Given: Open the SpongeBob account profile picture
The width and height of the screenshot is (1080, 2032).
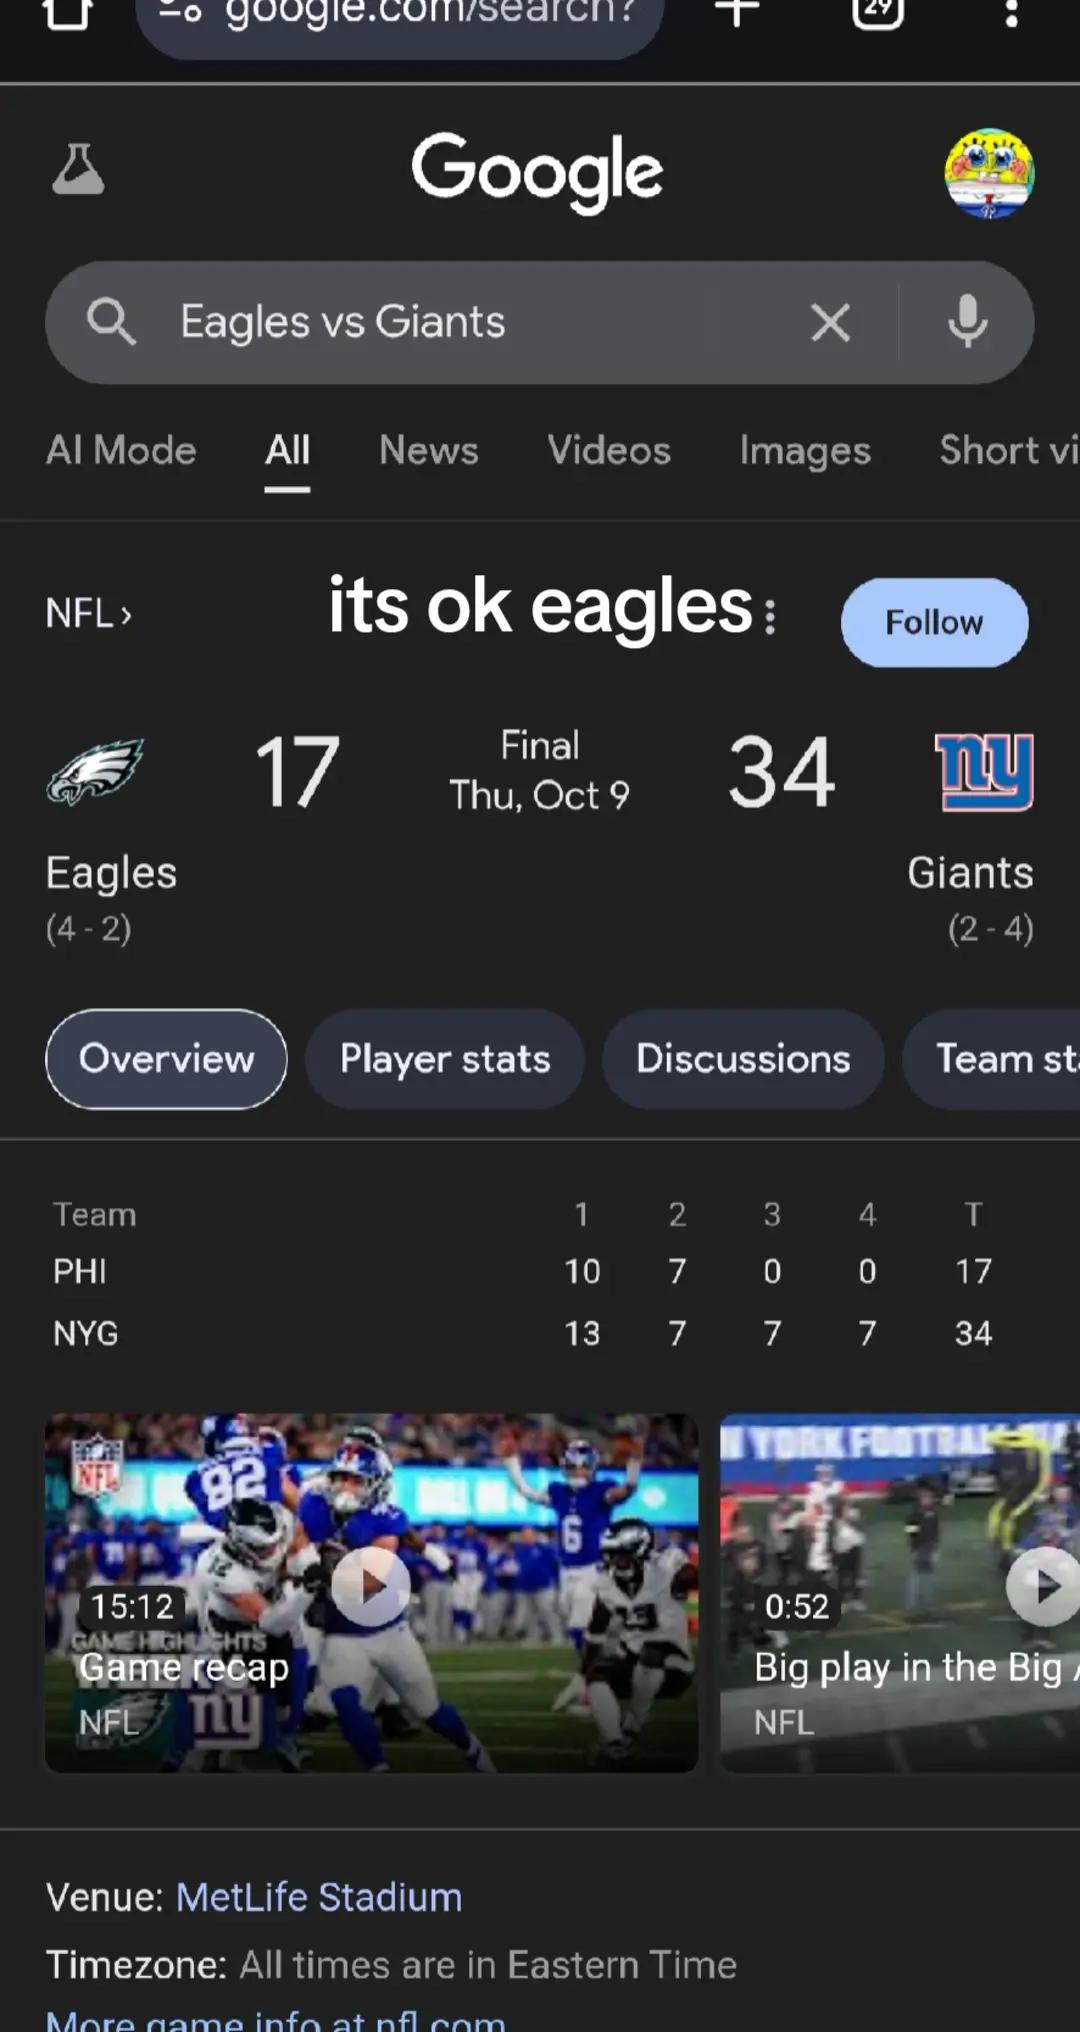Looking at the screenshot, I should (x=989, y=173).
